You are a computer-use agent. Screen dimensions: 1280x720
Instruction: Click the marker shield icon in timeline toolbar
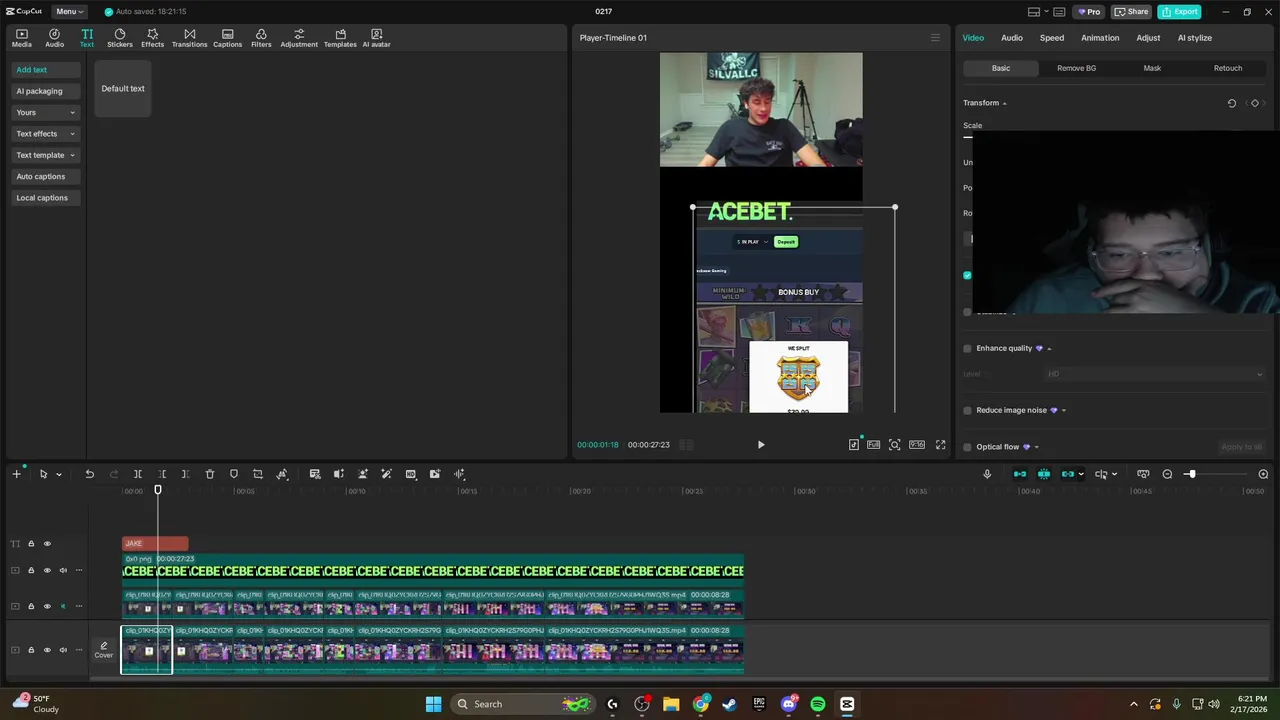click(x=234, y=474)
